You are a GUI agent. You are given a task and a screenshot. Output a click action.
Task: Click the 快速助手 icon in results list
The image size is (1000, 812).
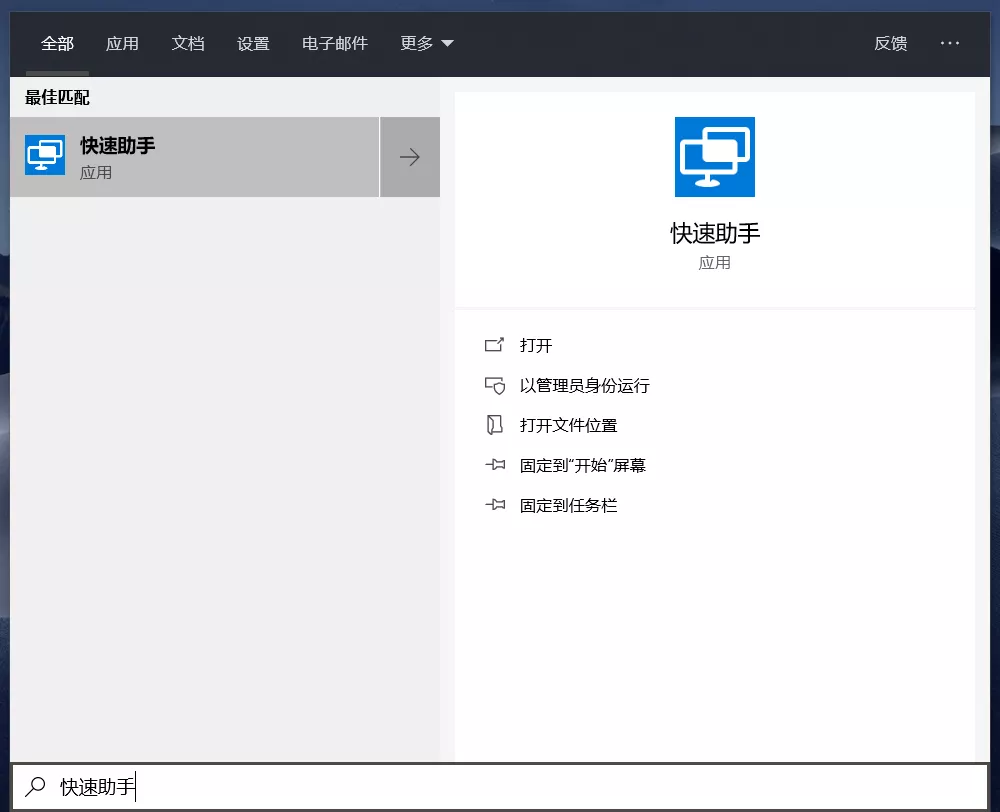tap(45, 155)
